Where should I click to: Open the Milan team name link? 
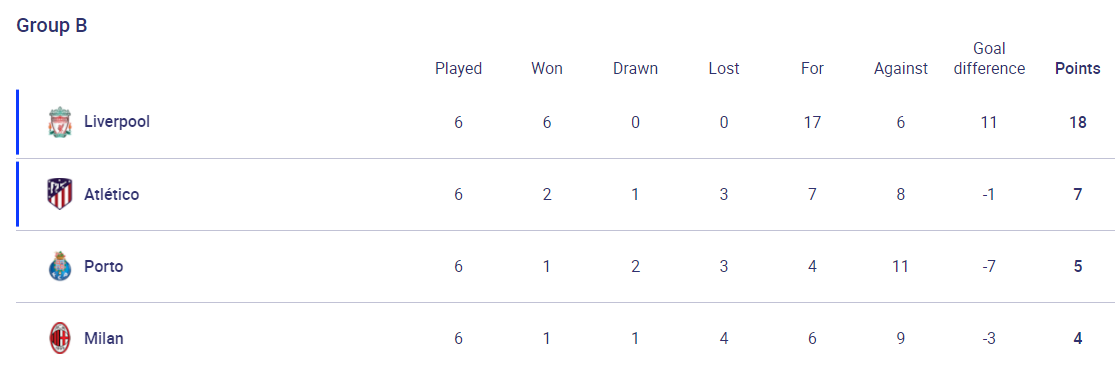click(104, 338)
